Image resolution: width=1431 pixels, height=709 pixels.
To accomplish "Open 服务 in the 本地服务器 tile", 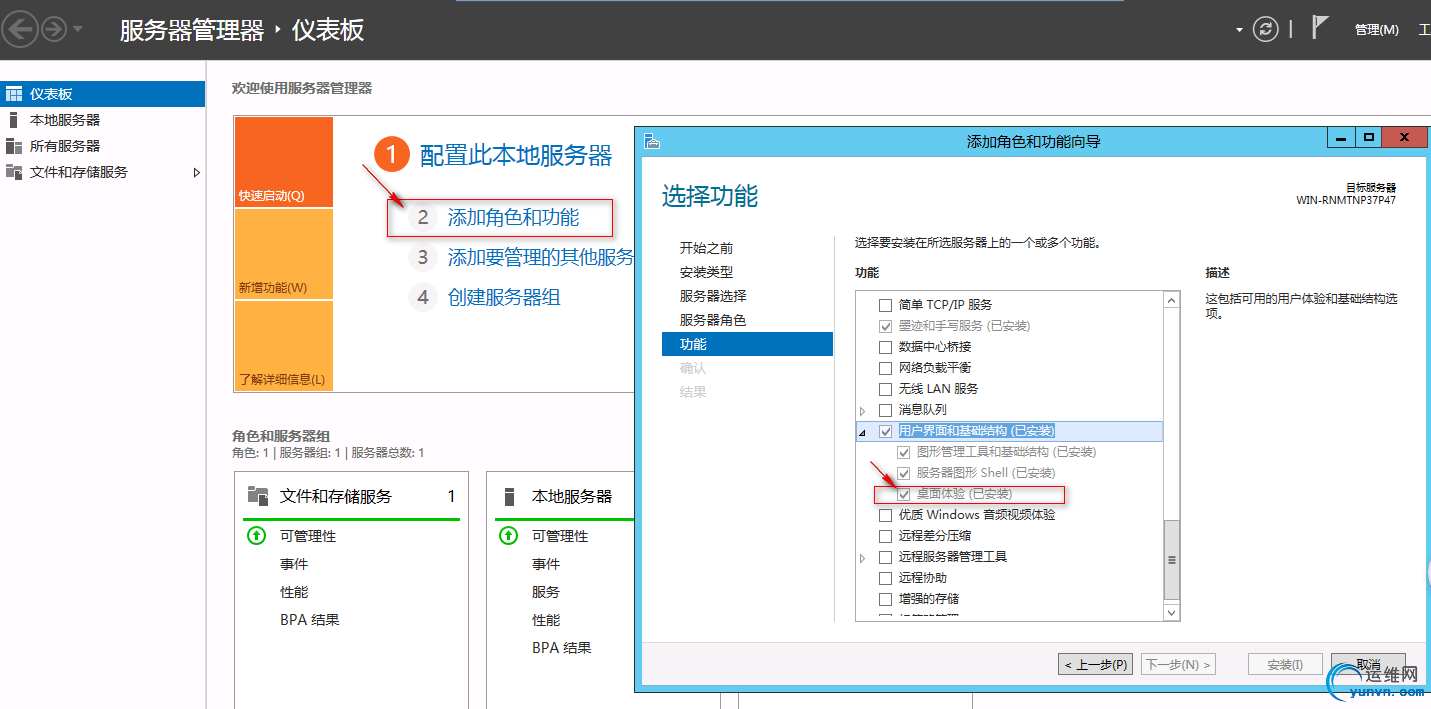I will click(x=546, y=592).
